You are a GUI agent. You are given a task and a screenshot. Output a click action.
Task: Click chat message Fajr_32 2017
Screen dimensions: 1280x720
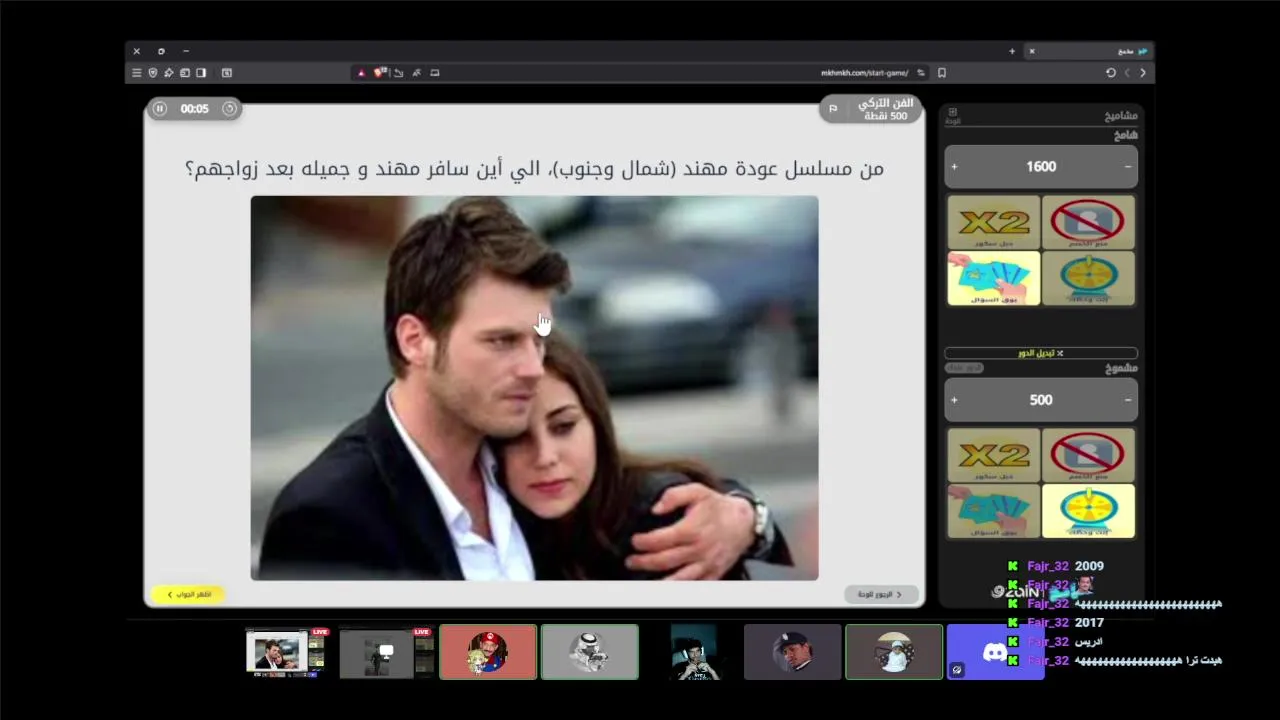1056,622
